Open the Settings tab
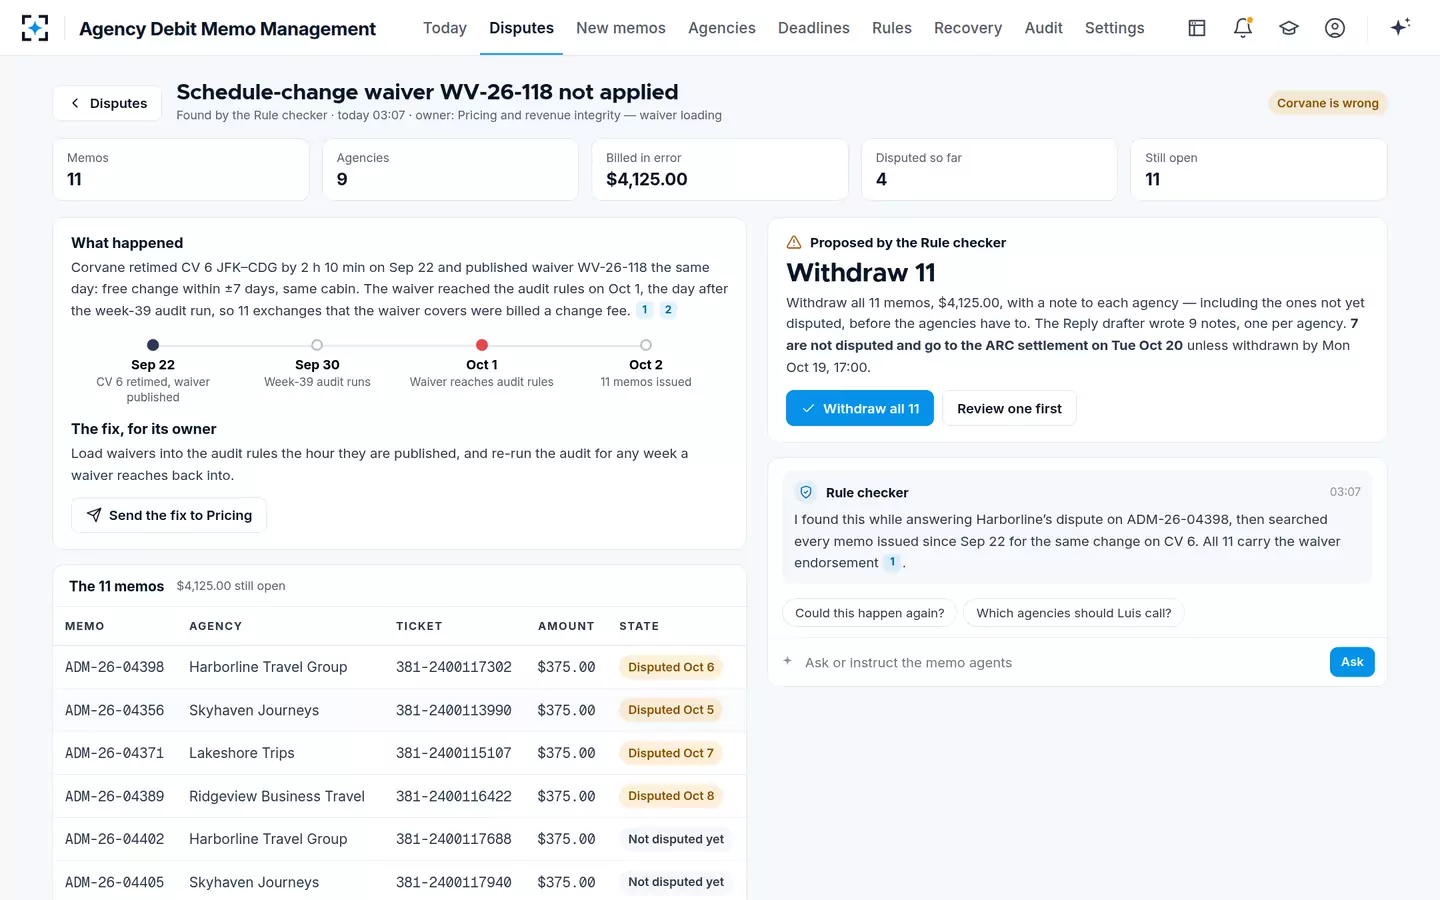Viewport: 1440px width, 900px height. [x=1115, y=28]
